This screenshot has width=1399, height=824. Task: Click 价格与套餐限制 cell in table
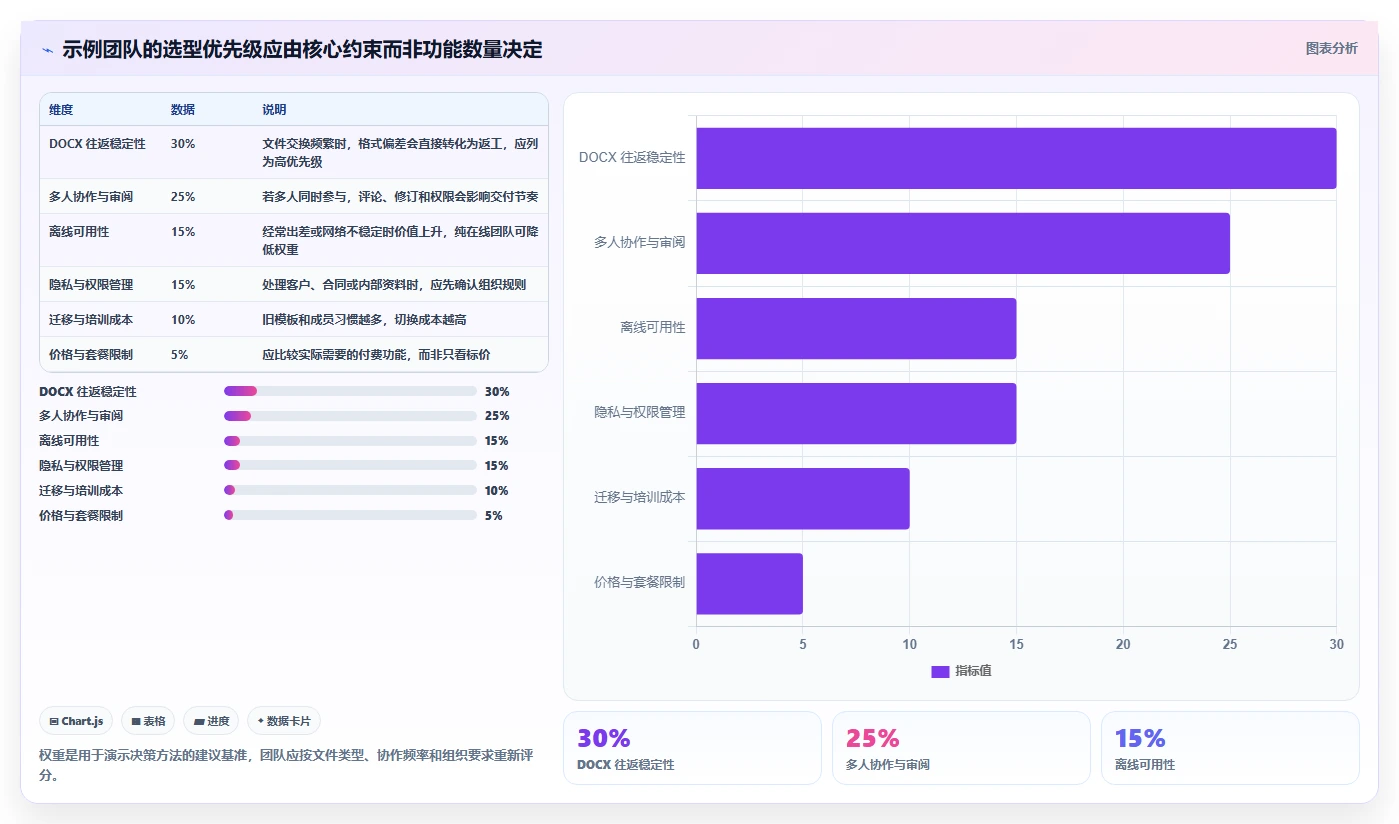(91, 354)
